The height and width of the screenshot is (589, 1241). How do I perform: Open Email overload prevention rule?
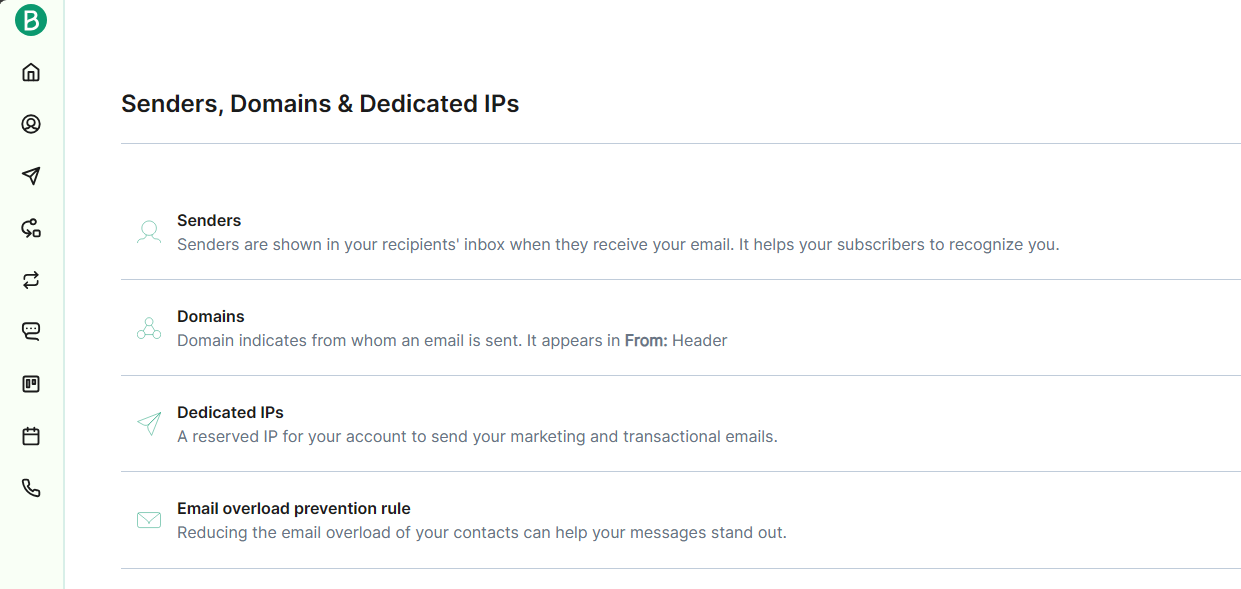pos(294,508)
